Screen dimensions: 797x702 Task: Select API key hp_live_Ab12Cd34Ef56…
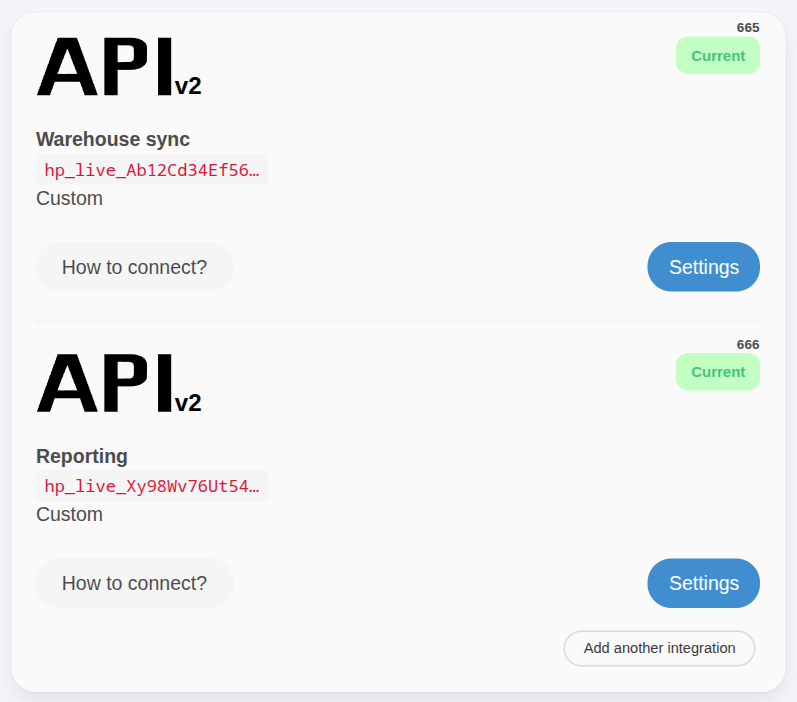click(x=151, y=169)
